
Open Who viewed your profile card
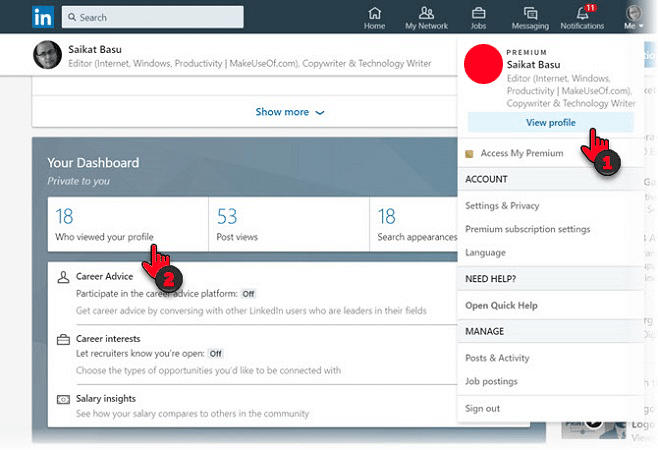(x=128, y=224)
